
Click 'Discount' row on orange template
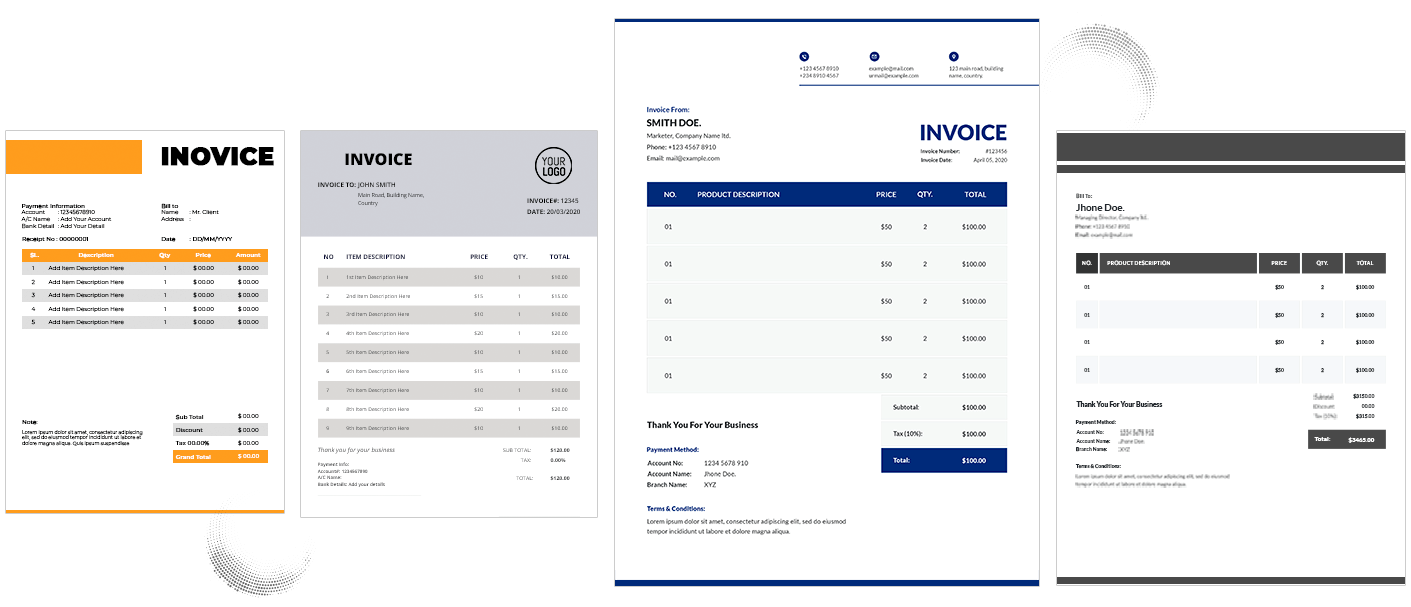click(x=220, y=430)
